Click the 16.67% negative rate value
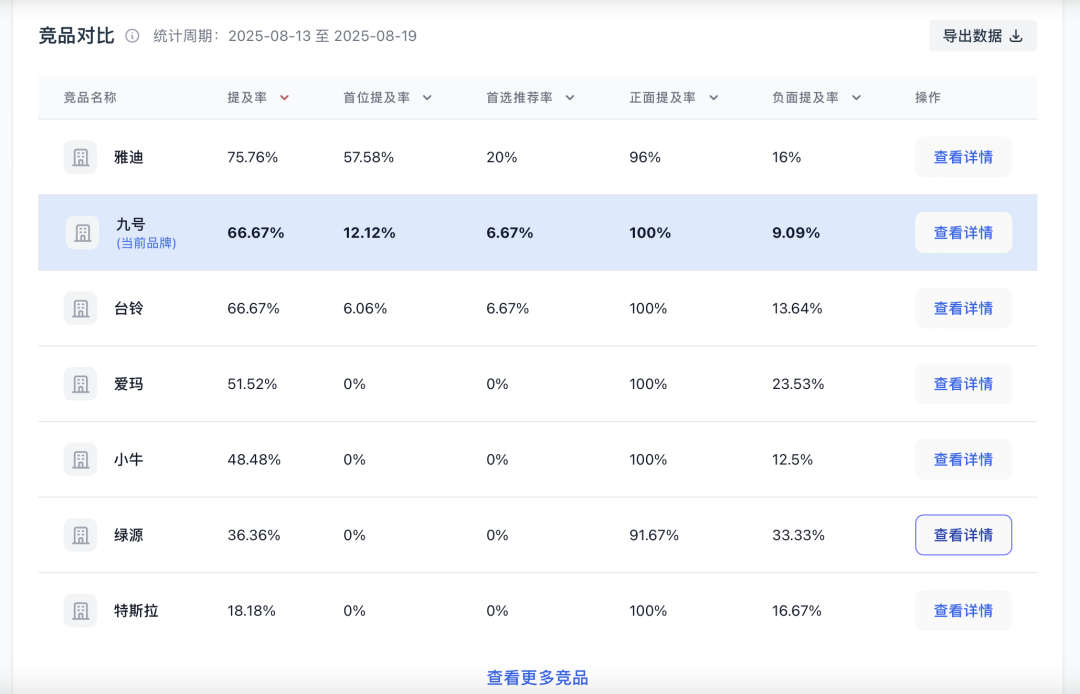Screen dimensions: 1080x694 (x=796, y=611)
